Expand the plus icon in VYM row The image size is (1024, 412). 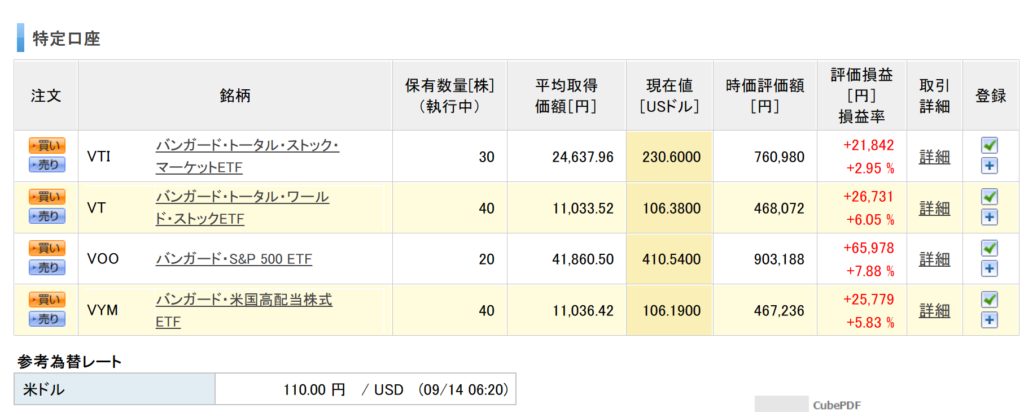pyautogui.click(x=990, y=320)
